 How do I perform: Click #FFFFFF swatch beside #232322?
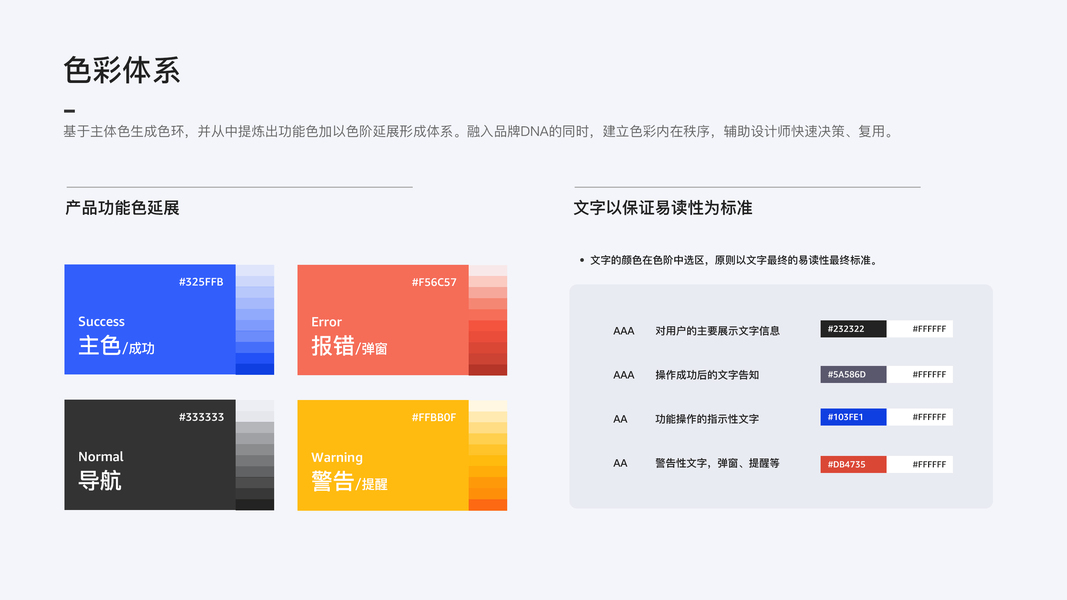pos(920,329)
